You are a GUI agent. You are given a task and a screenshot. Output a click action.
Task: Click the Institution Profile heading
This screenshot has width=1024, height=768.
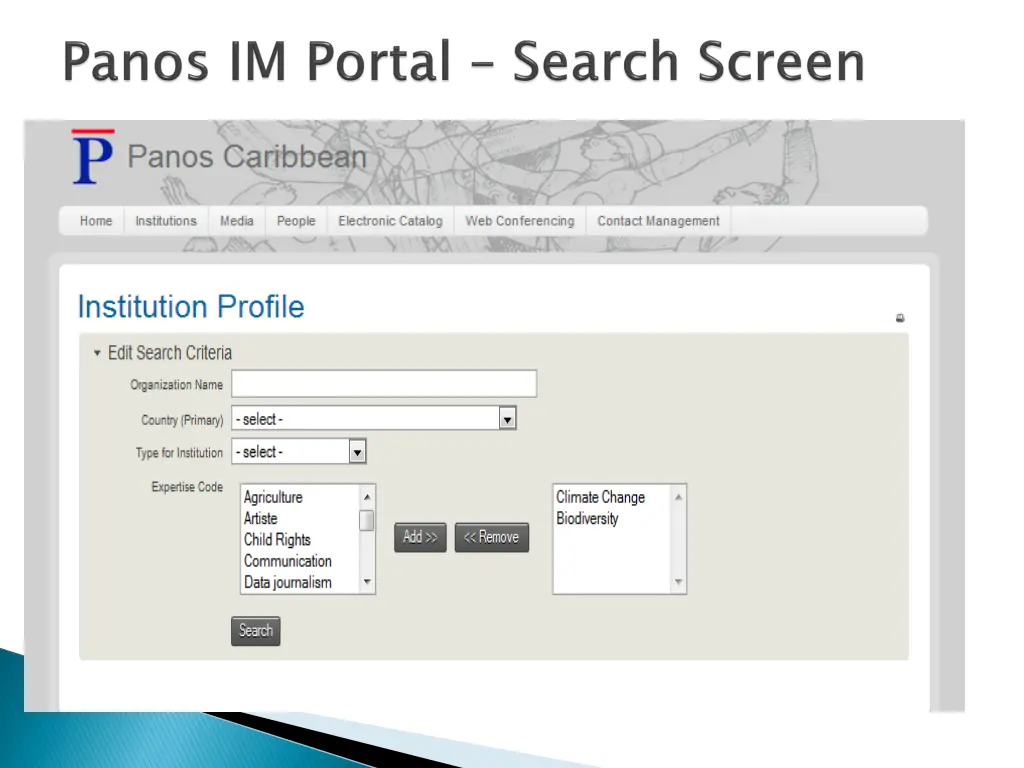pos(191,306)
